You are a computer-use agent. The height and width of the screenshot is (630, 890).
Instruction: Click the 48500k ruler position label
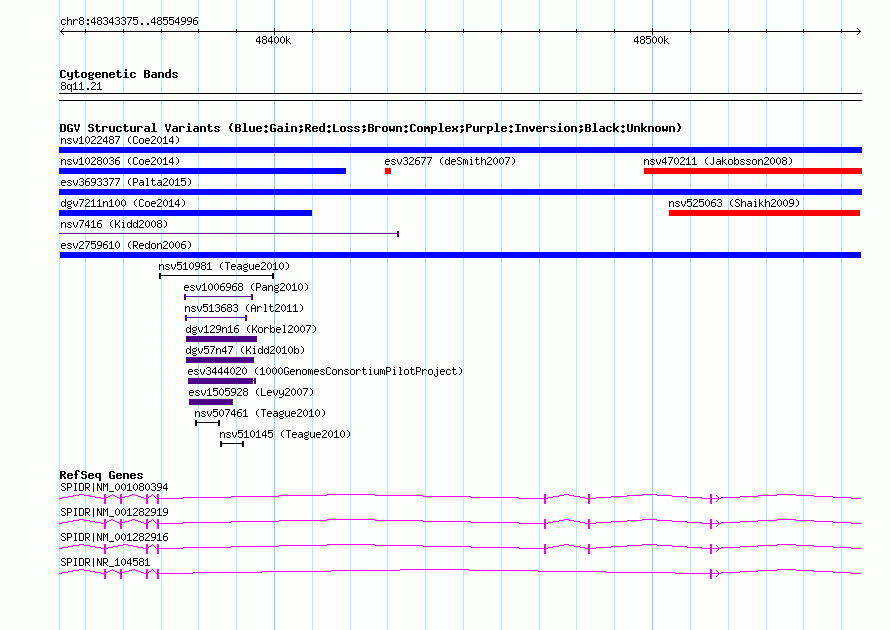651,40
